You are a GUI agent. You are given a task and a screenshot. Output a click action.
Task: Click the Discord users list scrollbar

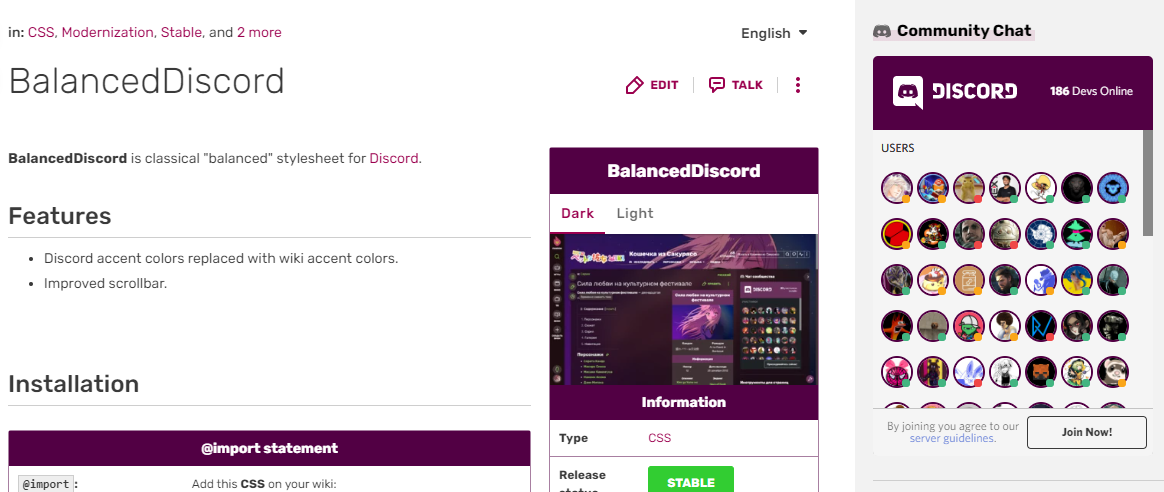click(1148, 182)
